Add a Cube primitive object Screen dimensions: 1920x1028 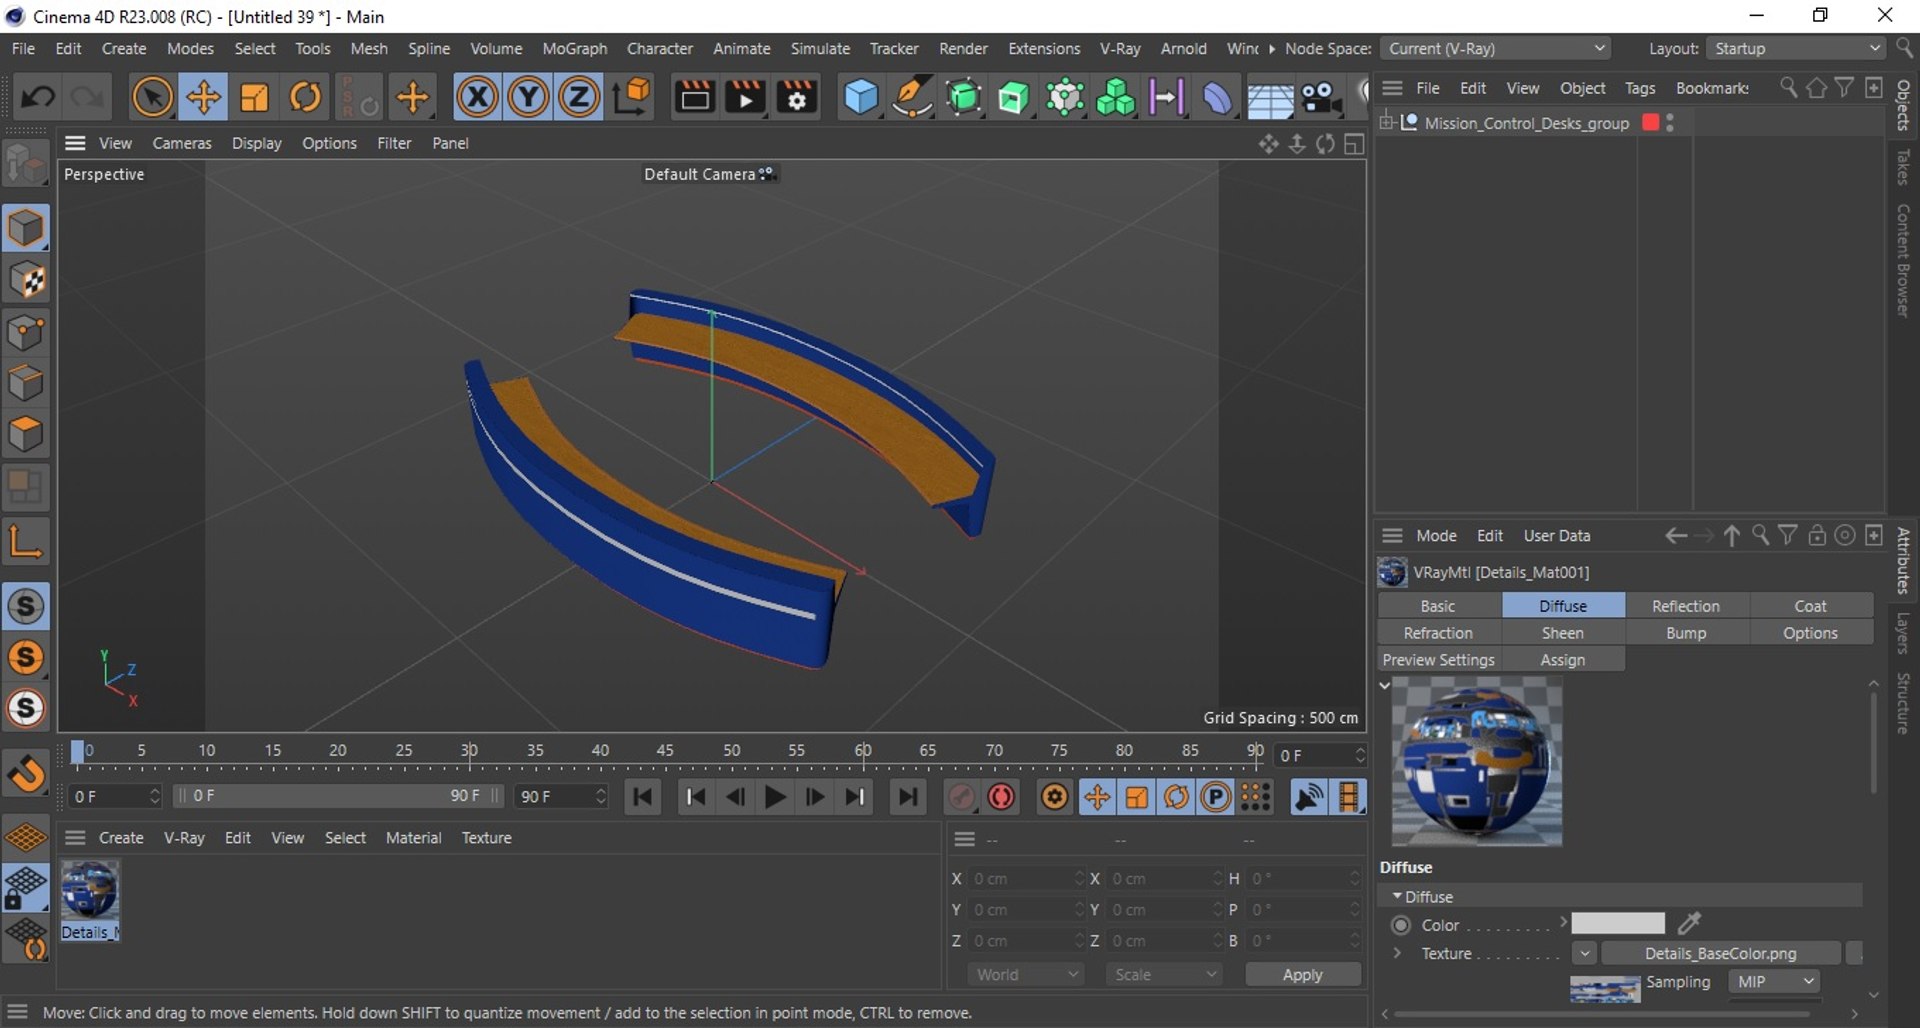tap(860, 98)
